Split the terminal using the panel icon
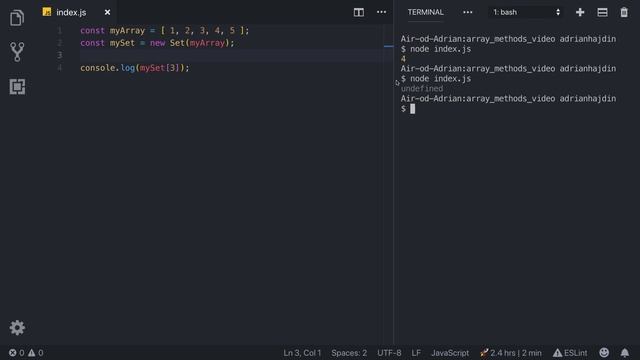The image size is (640, 360). [x=602, y=12]
